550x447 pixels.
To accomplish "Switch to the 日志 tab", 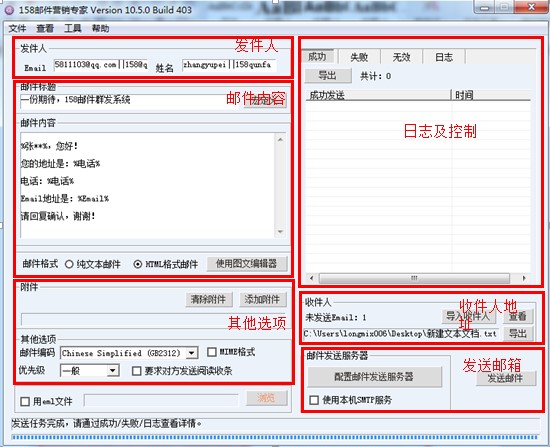I will 444,57.
